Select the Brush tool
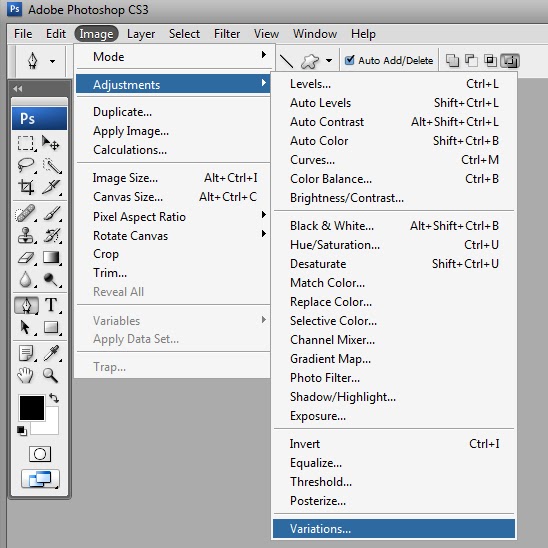548x548 pixels. [x=52, y=213]
